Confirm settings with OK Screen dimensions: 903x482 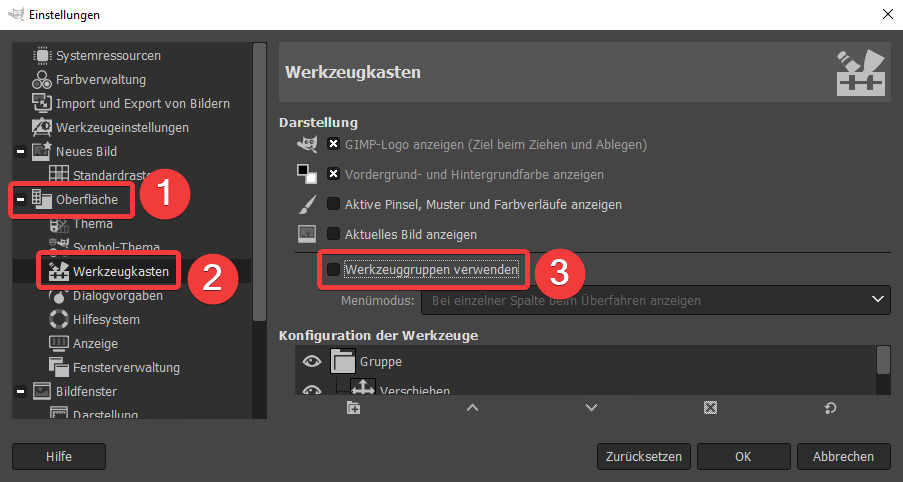click(743, 457)
